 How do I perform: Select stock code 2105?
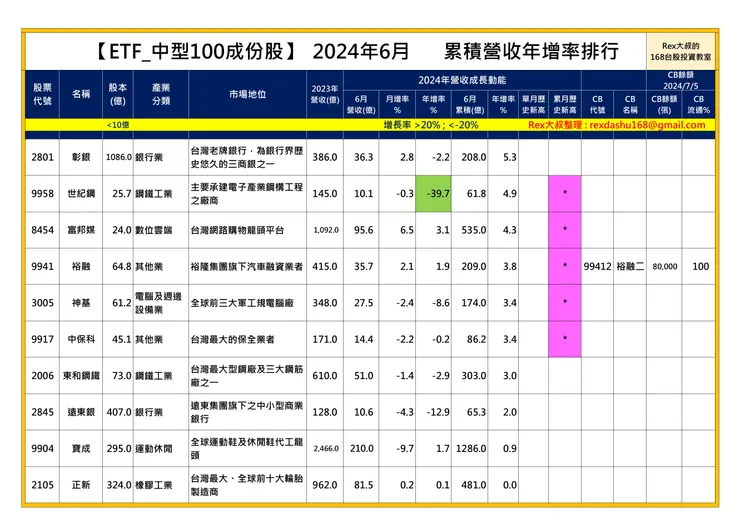pyautogui.click(x=42, y=485)
